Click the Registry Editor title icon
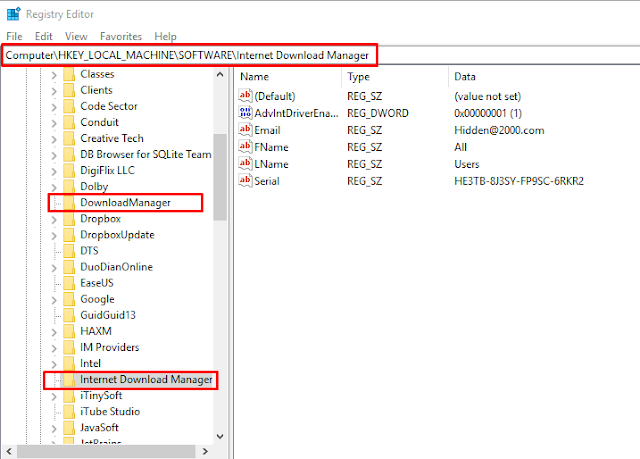Screen dimensions: 640x459 (13, 13)
